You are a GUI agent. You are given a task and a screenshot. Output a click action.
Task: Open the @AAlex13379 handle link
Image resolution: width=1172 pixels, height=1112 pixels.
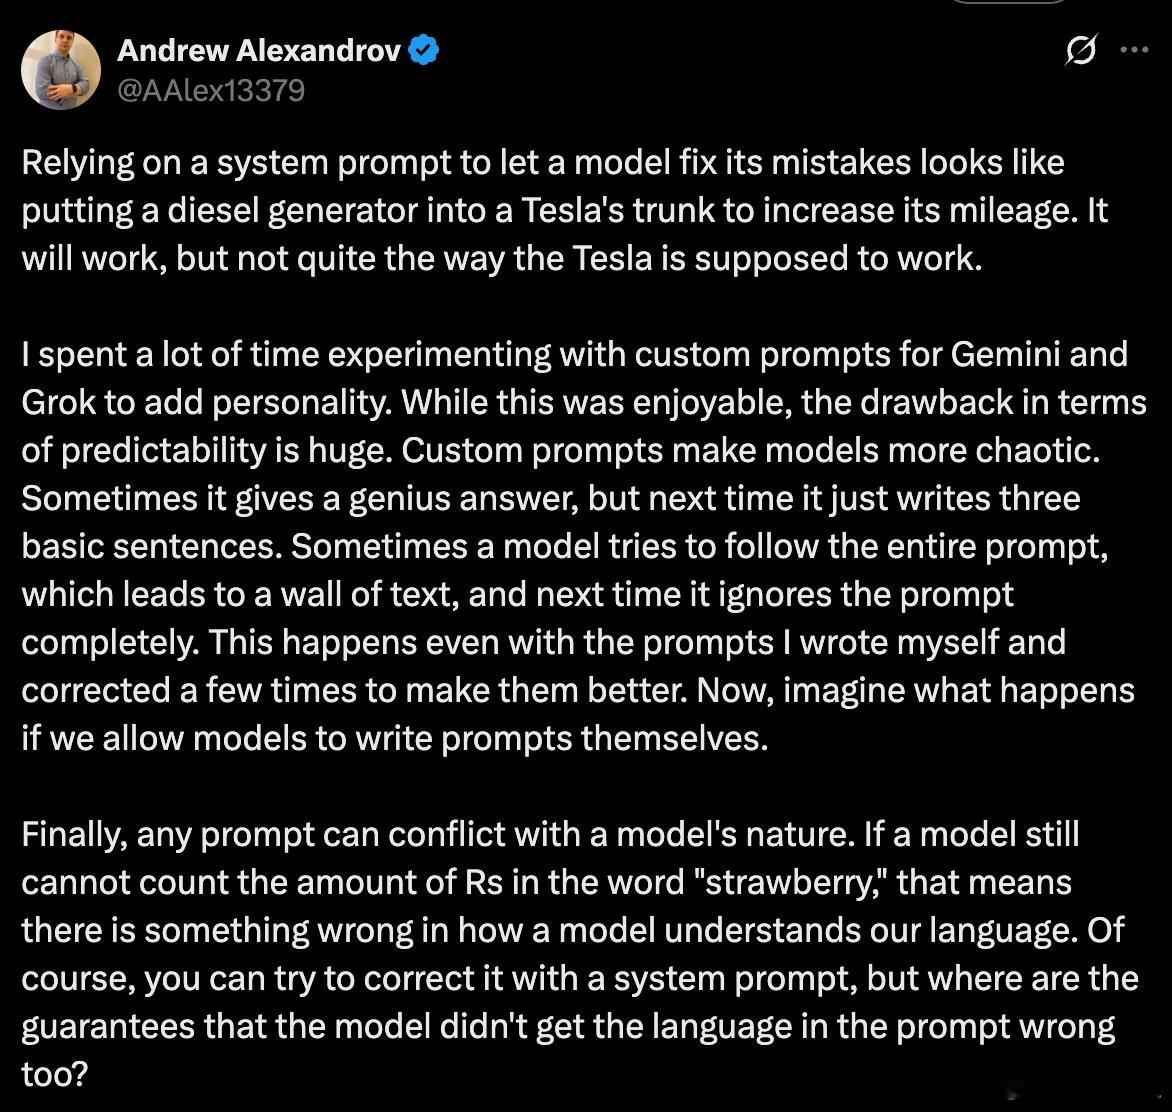coord(211,90)
